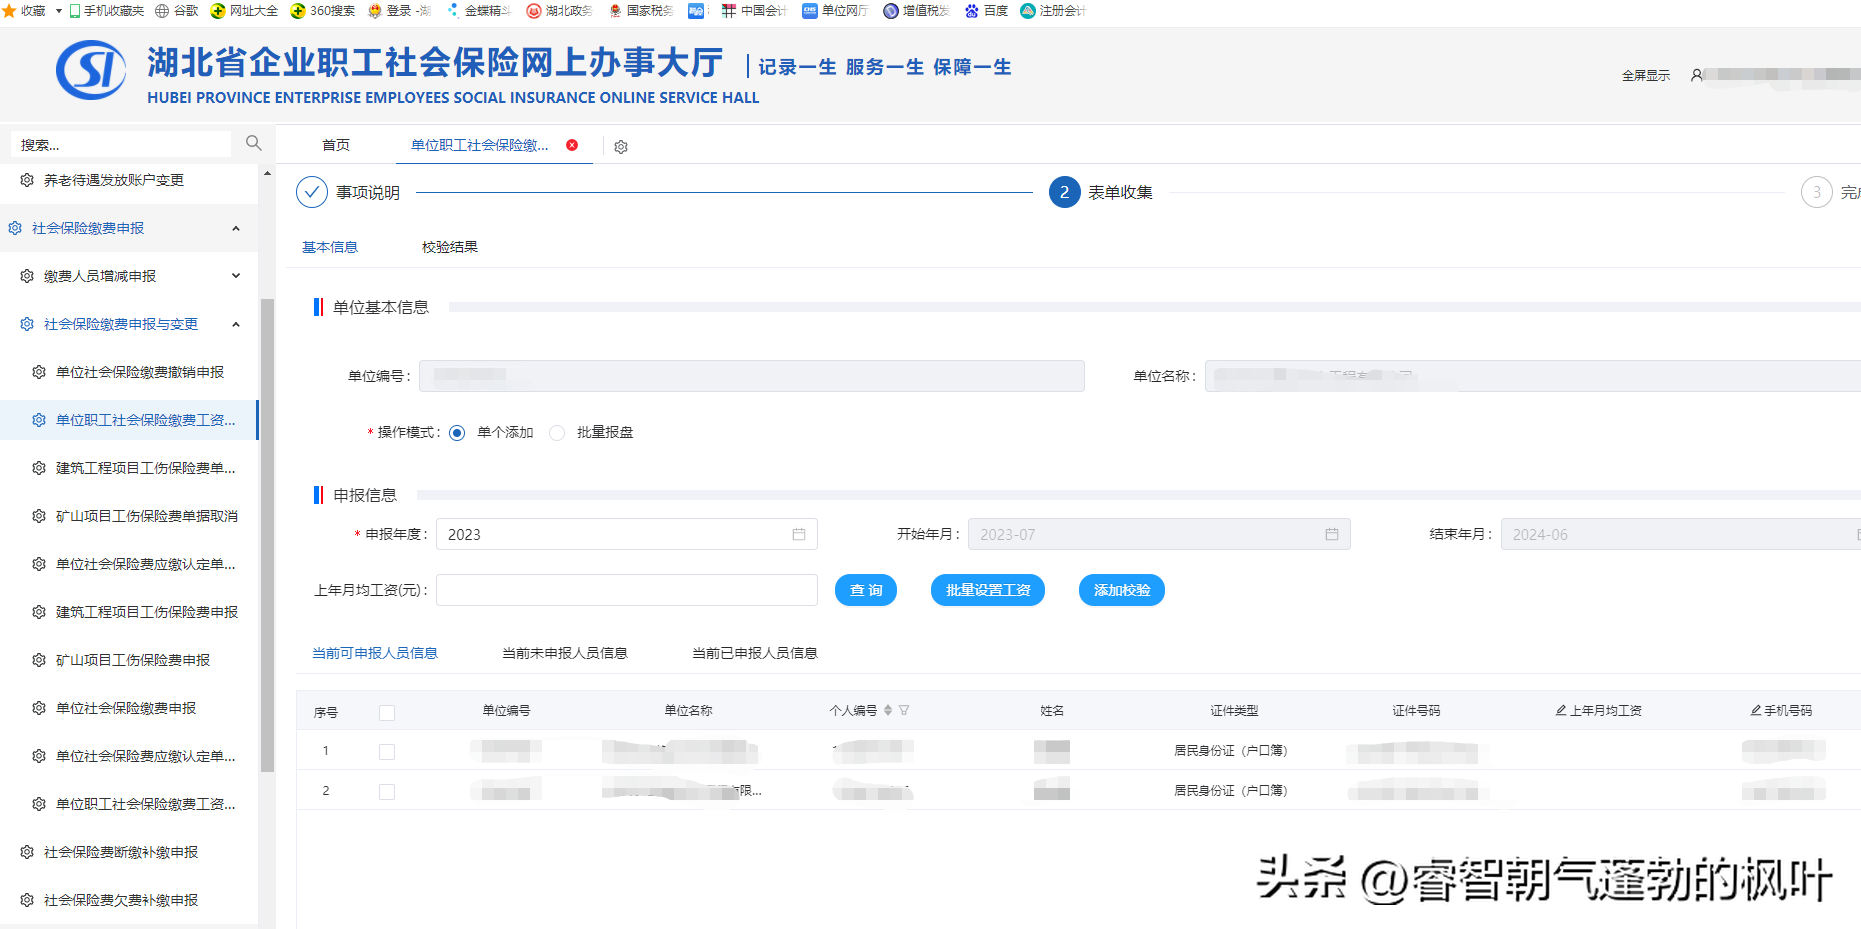Open the 申报年度 year picker
The width and height of the screenshot is (1861, 929).
pos(627,534)
